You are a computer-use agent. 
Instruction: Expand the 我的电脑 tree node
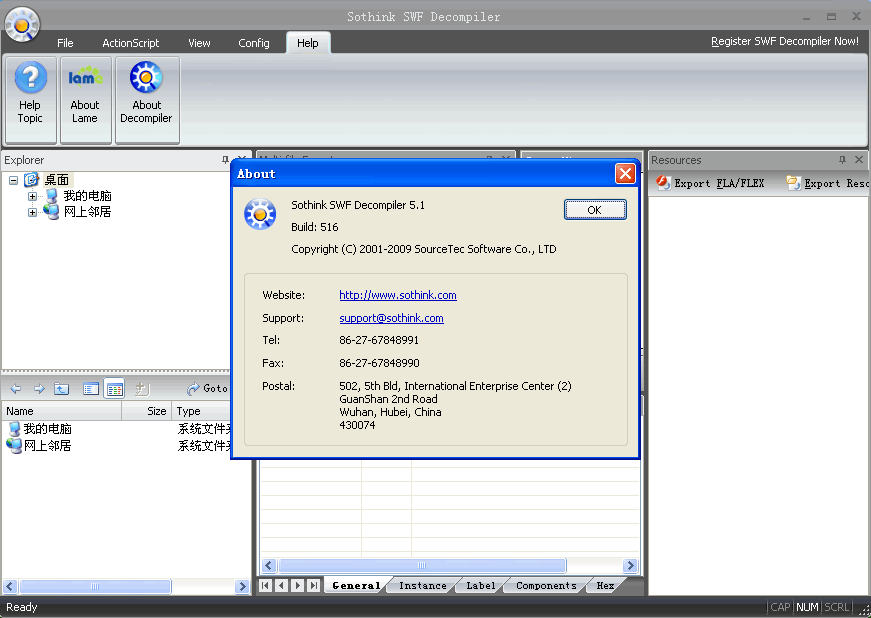point(32,196)
